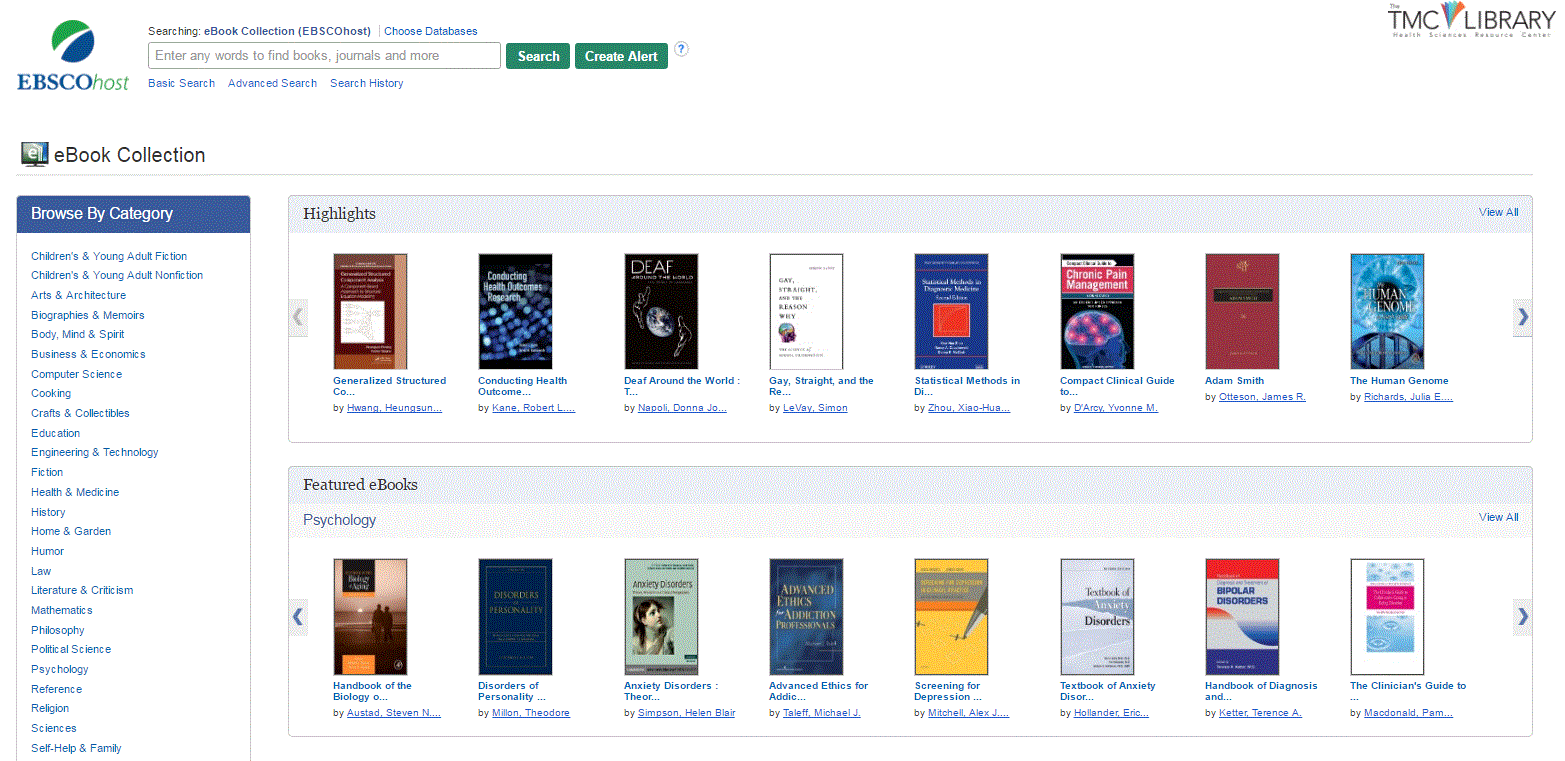Open the Search History view
Viewport: 1565px width, 761px height.
tap(366, 83)
